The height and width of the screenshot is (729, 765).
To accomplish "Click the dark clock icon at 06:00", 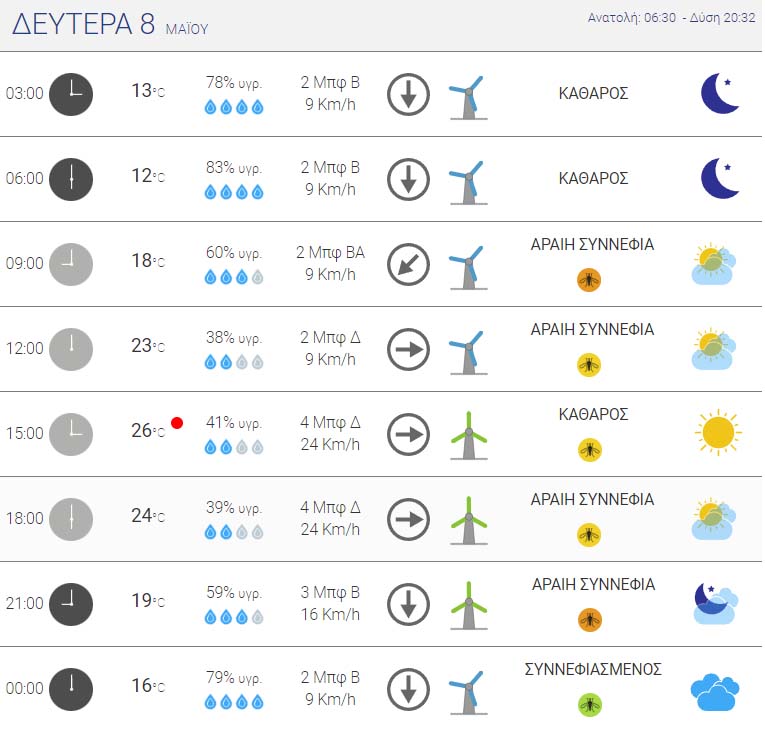I will pos(71,180).
